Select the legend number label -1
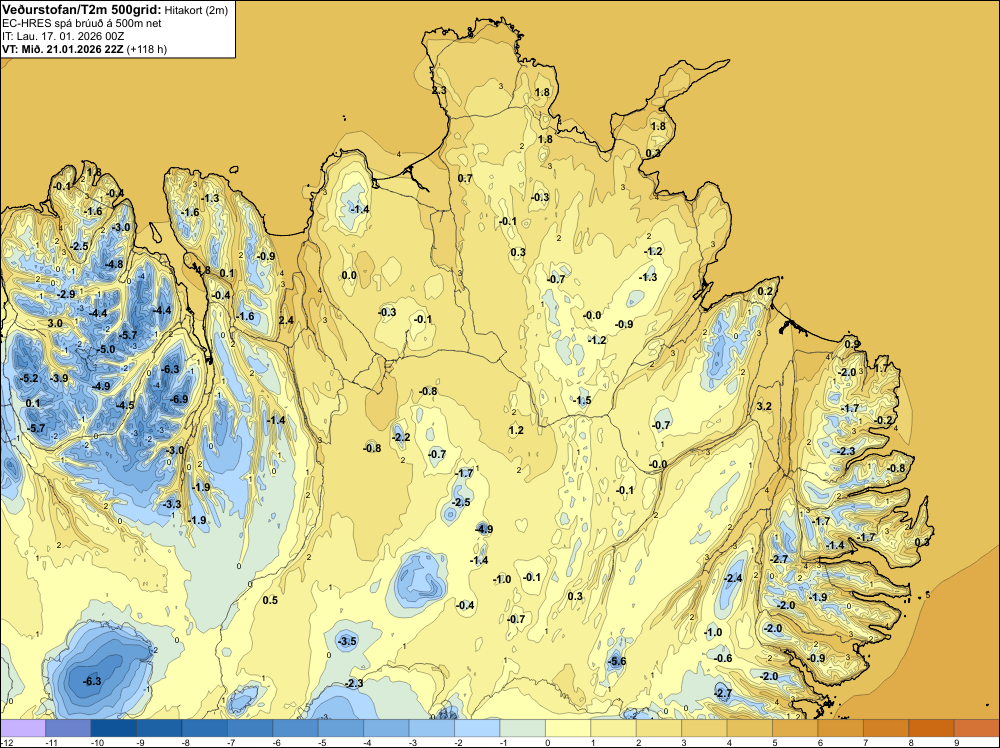The image size is (1000, 748). click(x=506, y=742)
